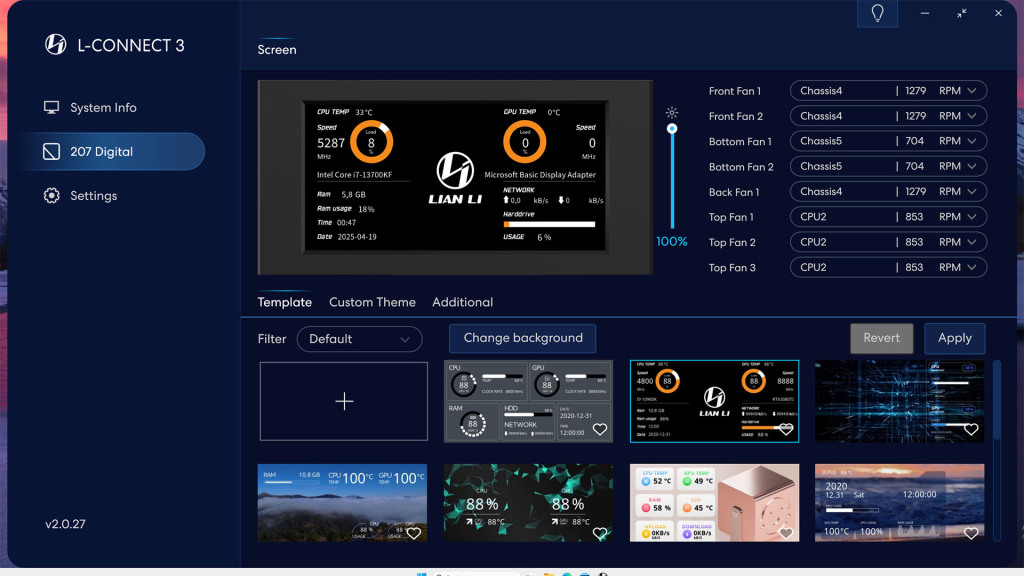The height and width of the screenshot is (576, 1024).
Task: Click the large screen preview display
Action: (455, 177)
